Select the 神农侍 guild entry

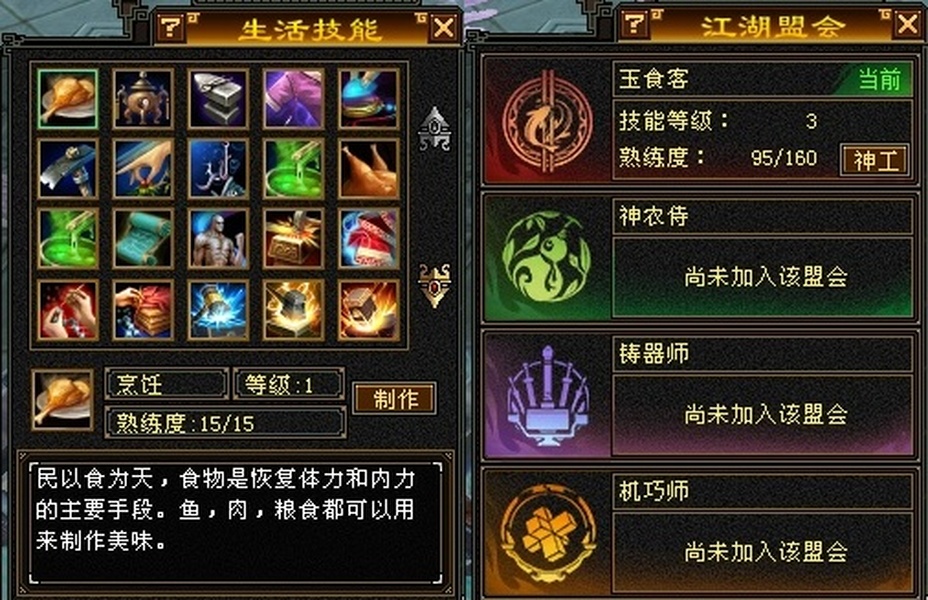(699, 258)
